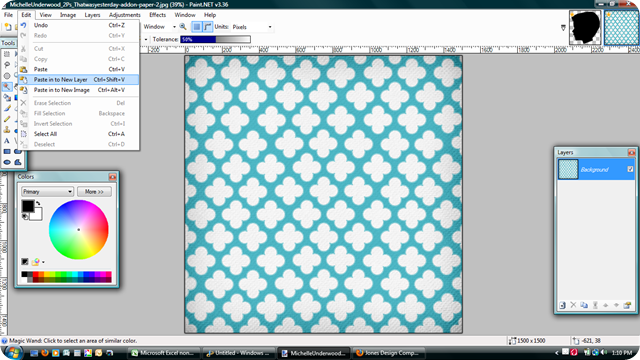Select the Magic Wand tool
This screenshot has width=640, height=360.
tap(7, 87)
